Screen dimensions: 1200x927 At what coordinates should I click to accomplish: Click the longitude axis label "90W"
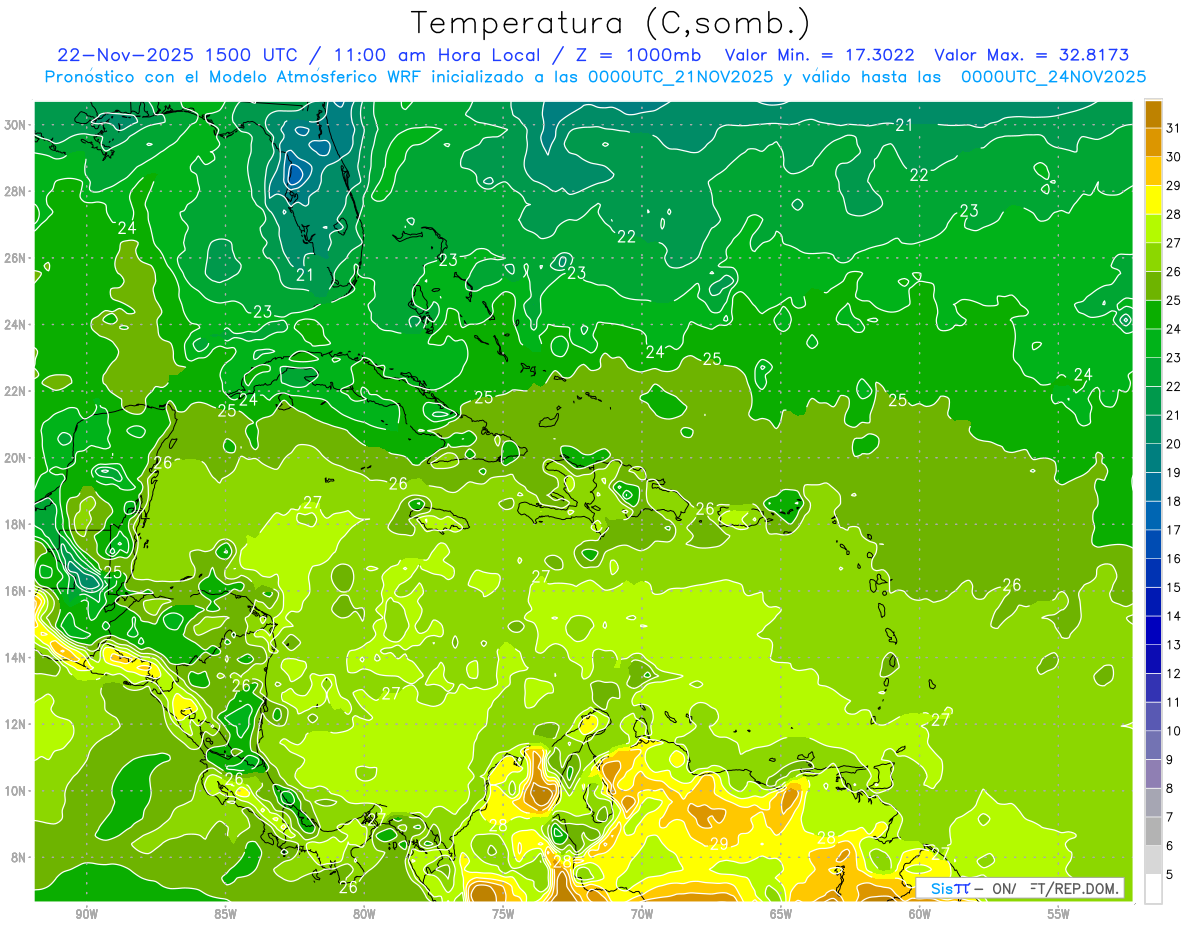pyautogui.click(x=86, y=914)
